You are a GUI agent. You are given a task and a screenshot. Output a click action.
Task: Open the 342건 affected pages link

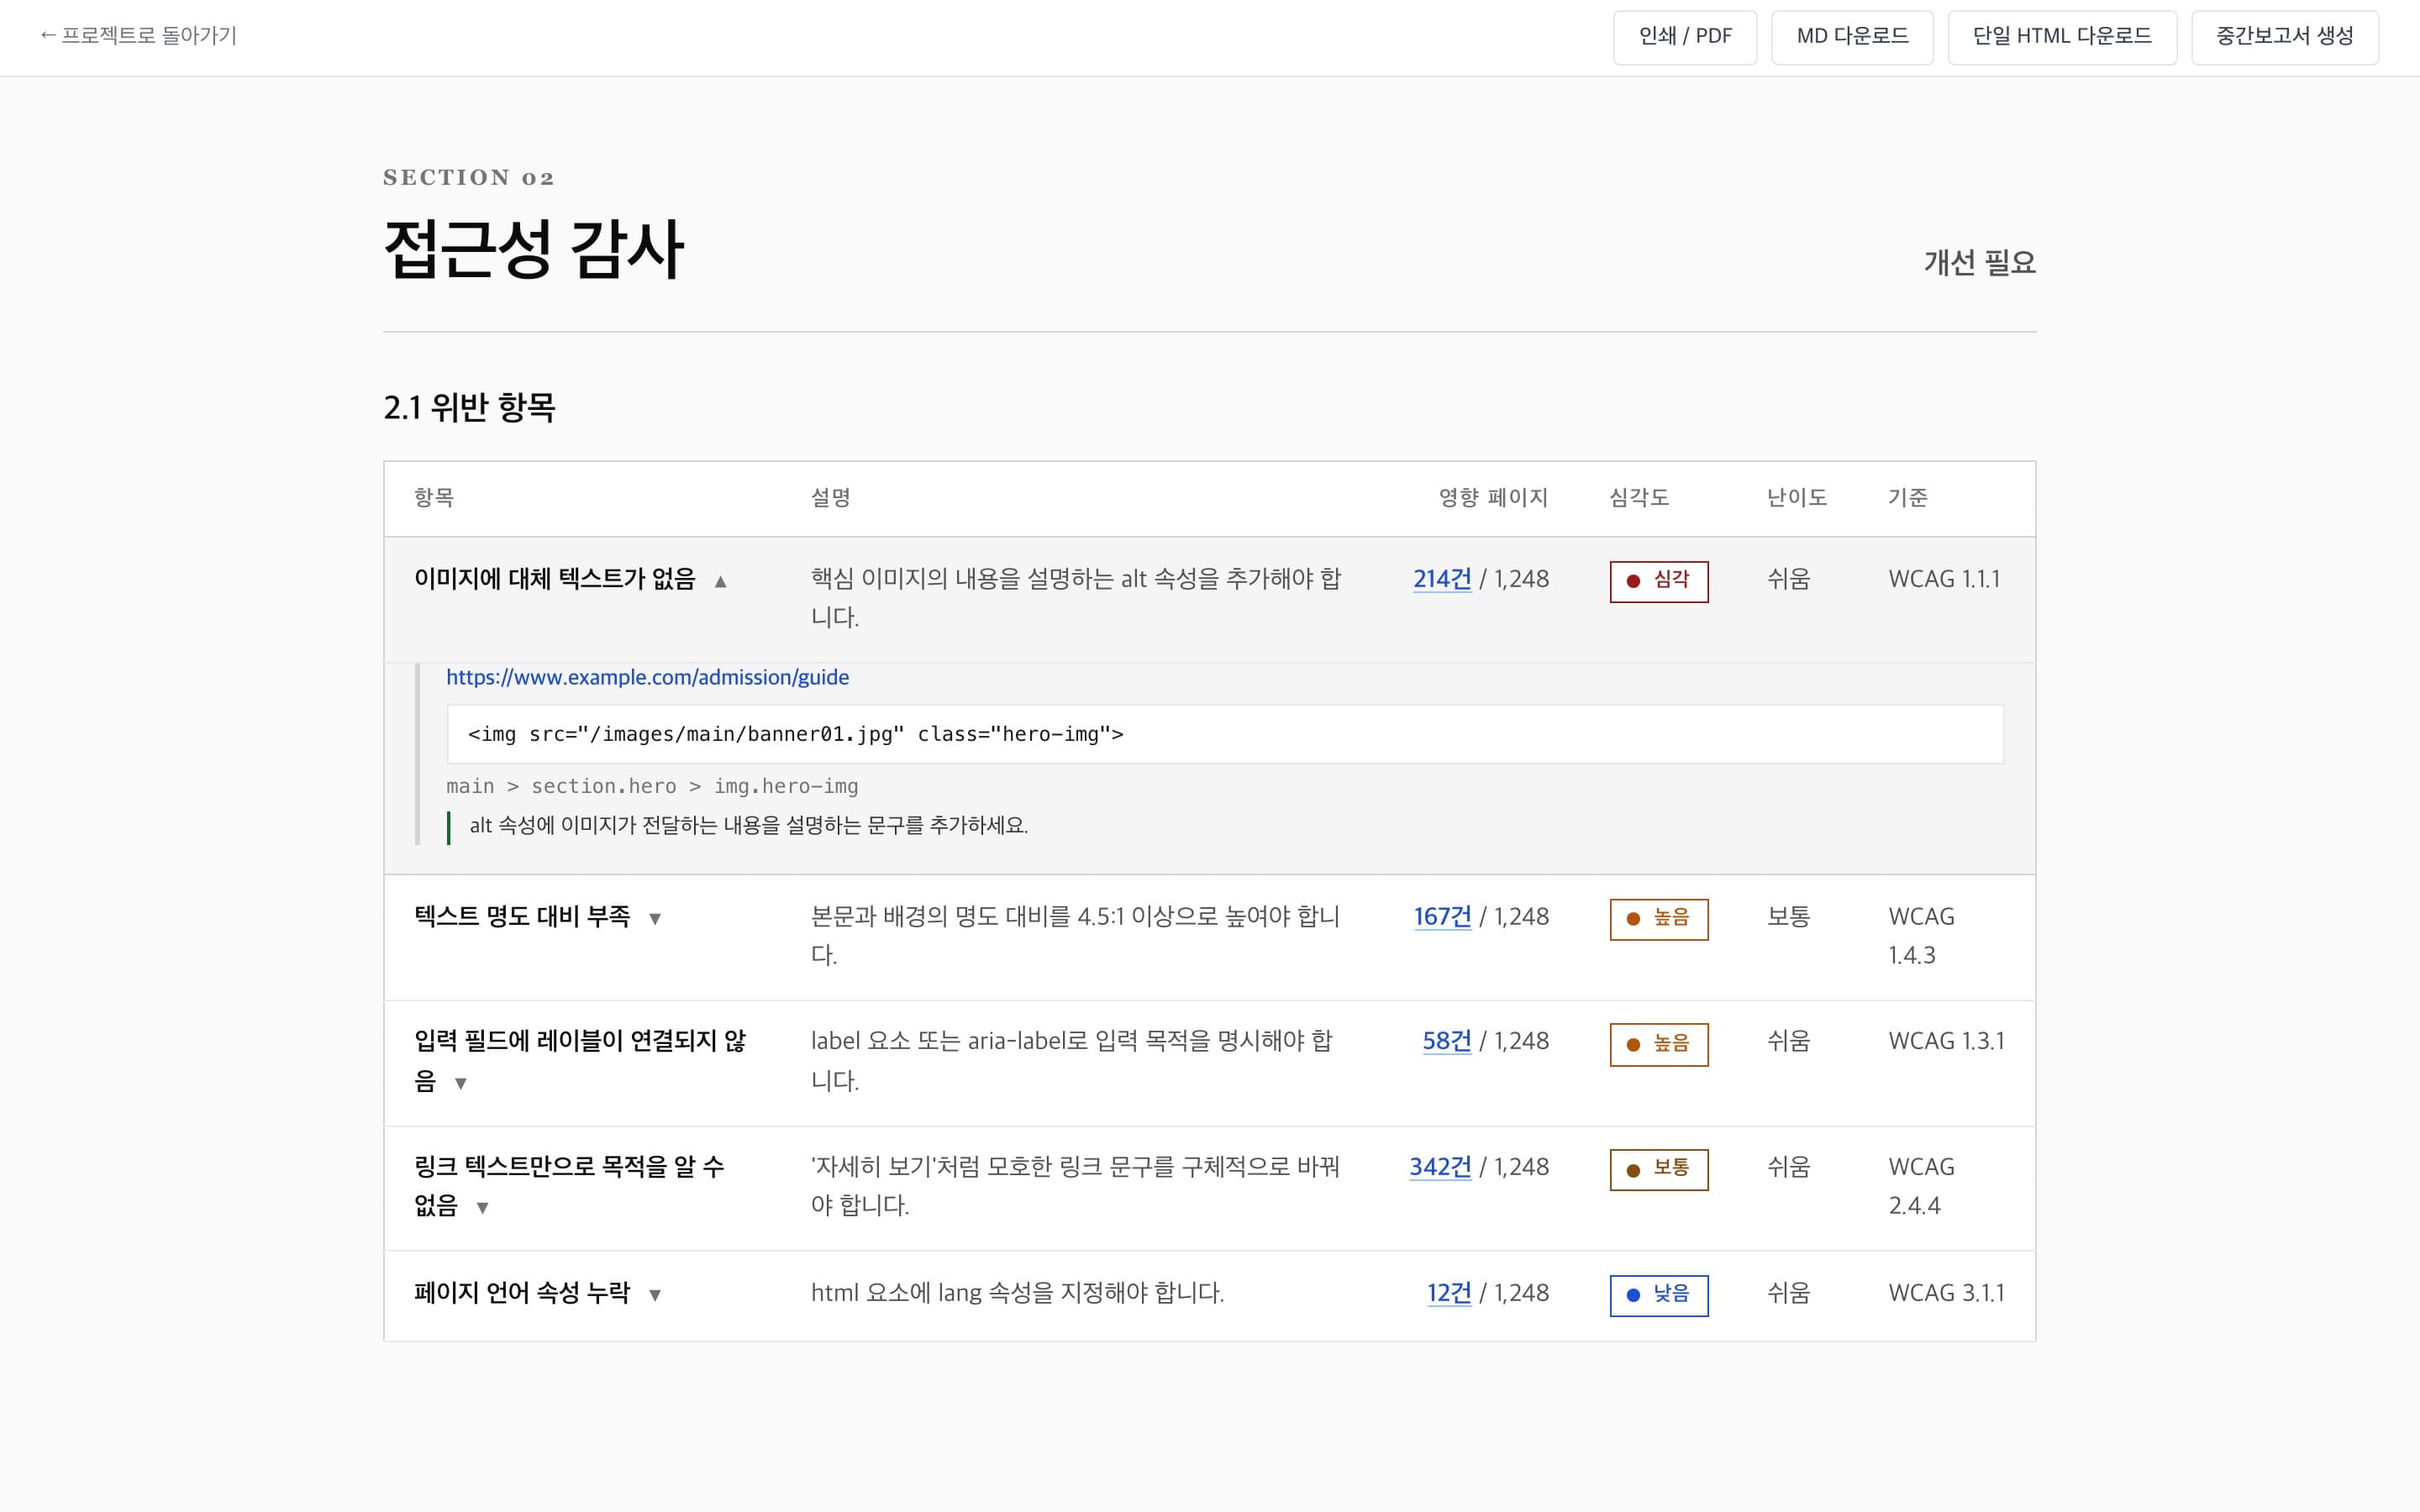1440,1167
